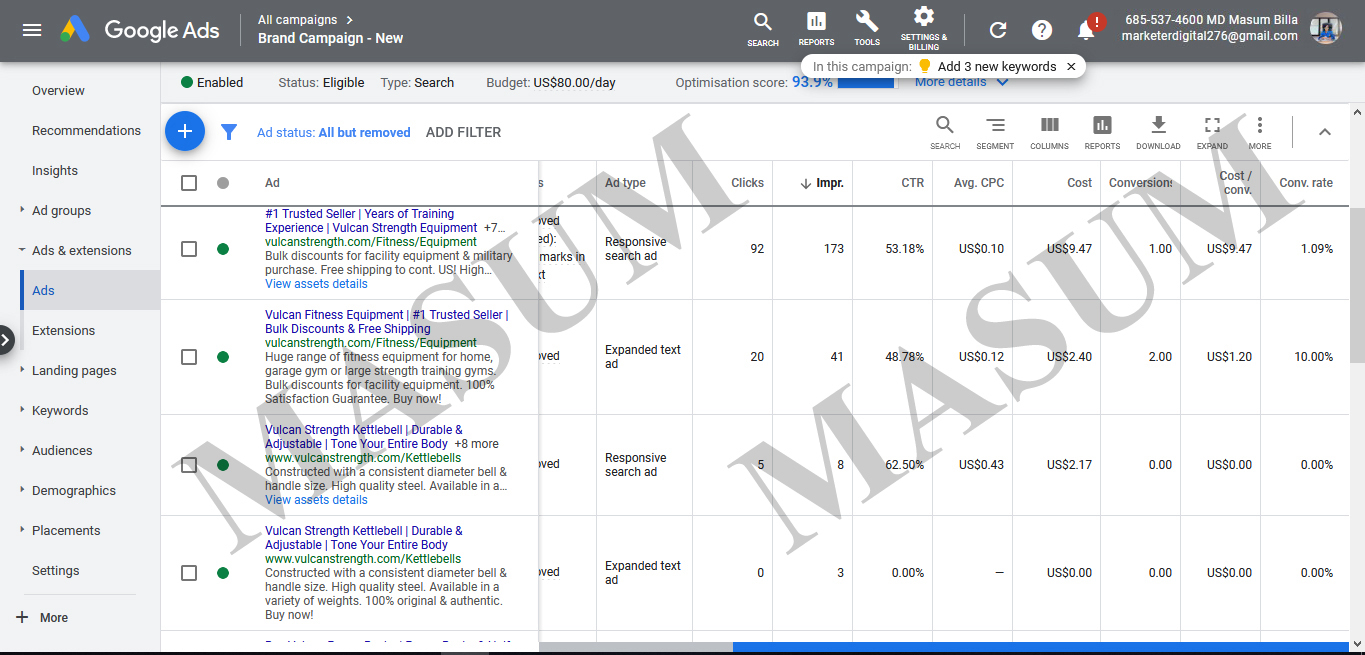Toggle status dot of #1 Trusted Seller ad

point(223,249)
